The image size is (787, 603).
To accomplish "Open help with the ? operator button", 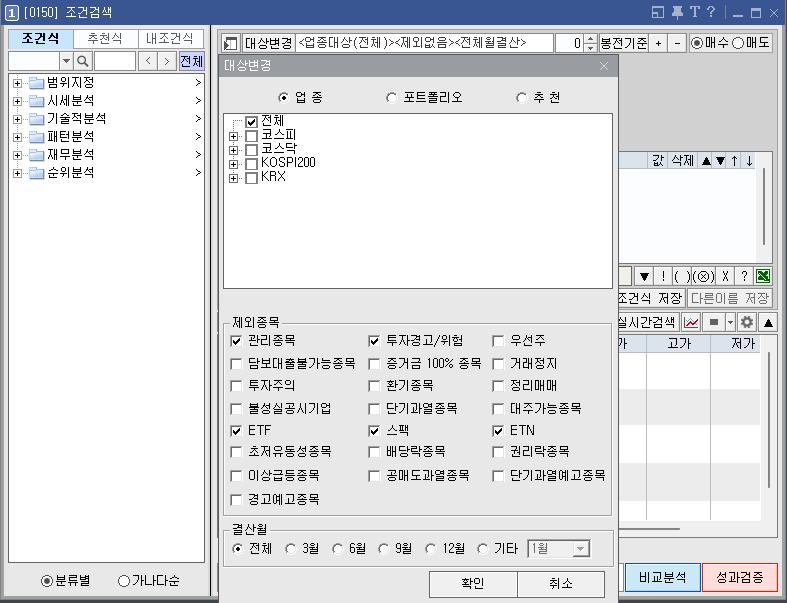I will (744, 276).
